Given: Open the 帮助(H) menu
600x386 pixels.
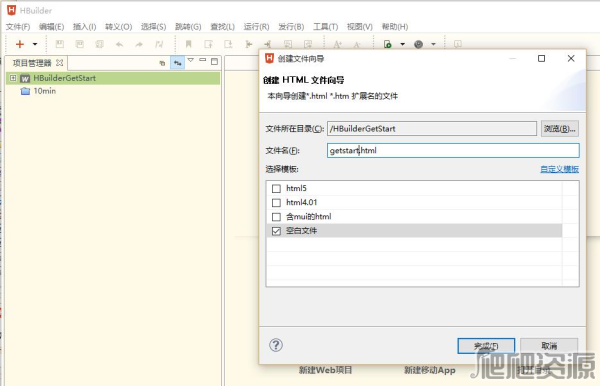Looking at the screenshot, I should click(x=395, y=27).
